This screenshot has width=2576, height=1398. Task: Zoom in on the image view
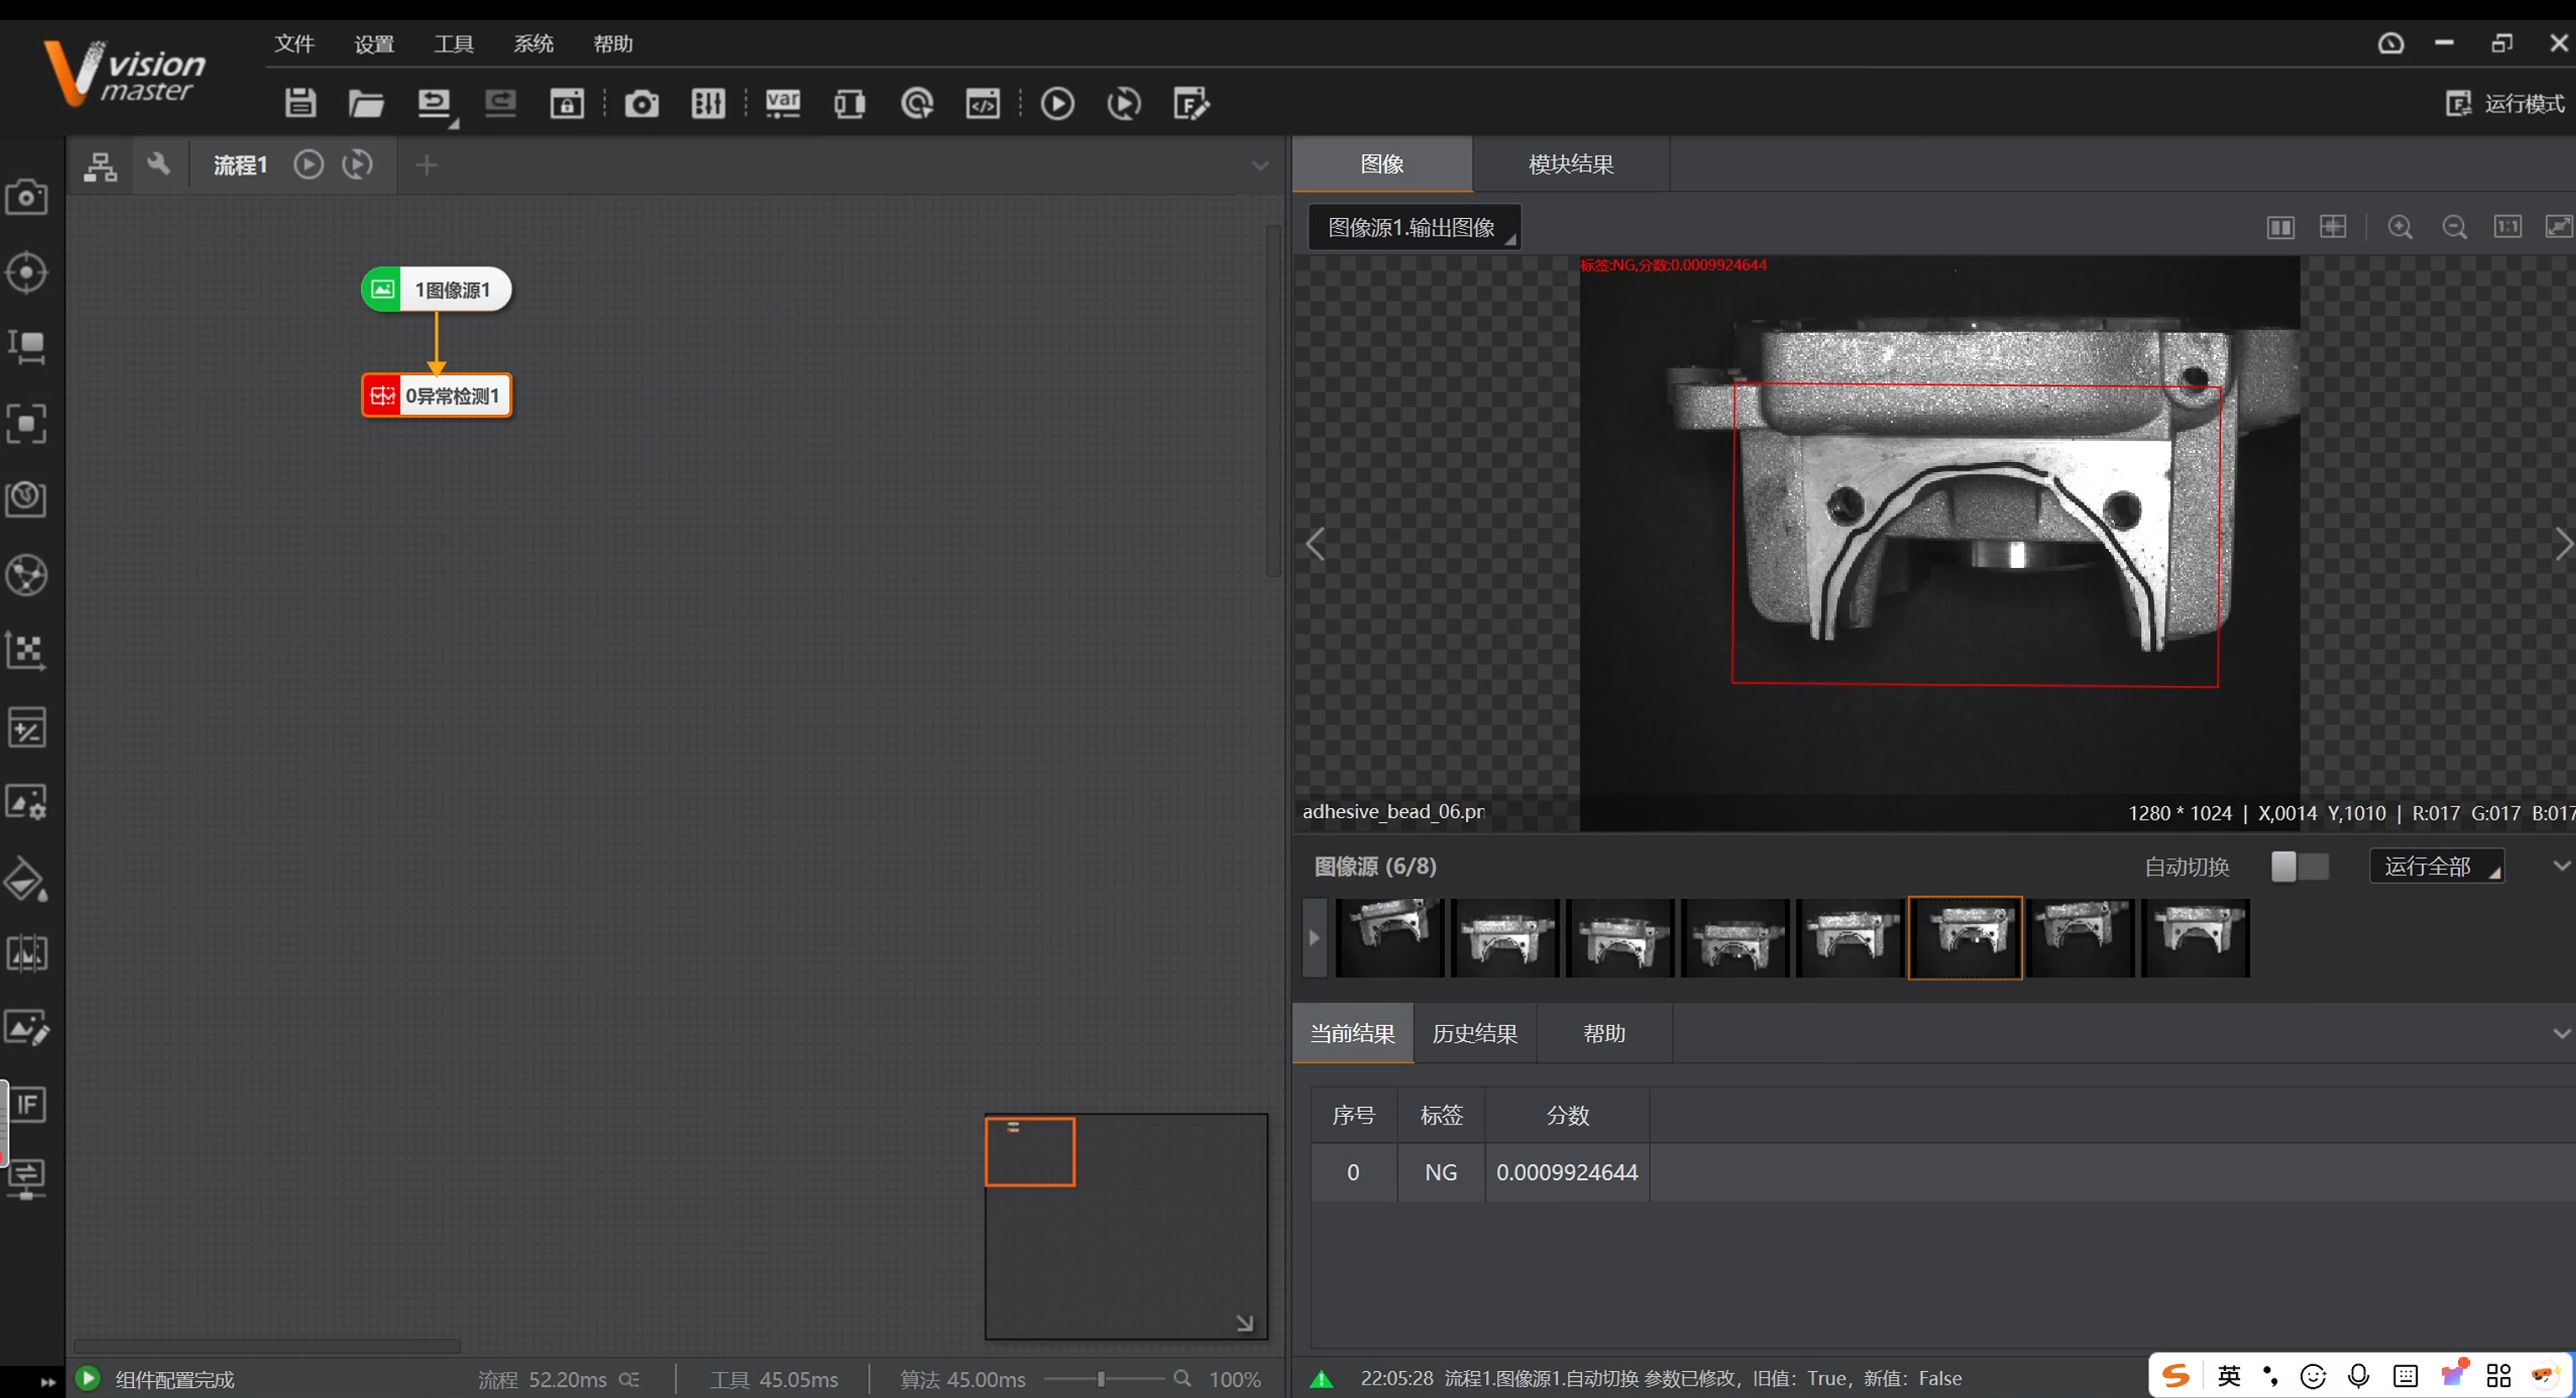[2400, 227]
